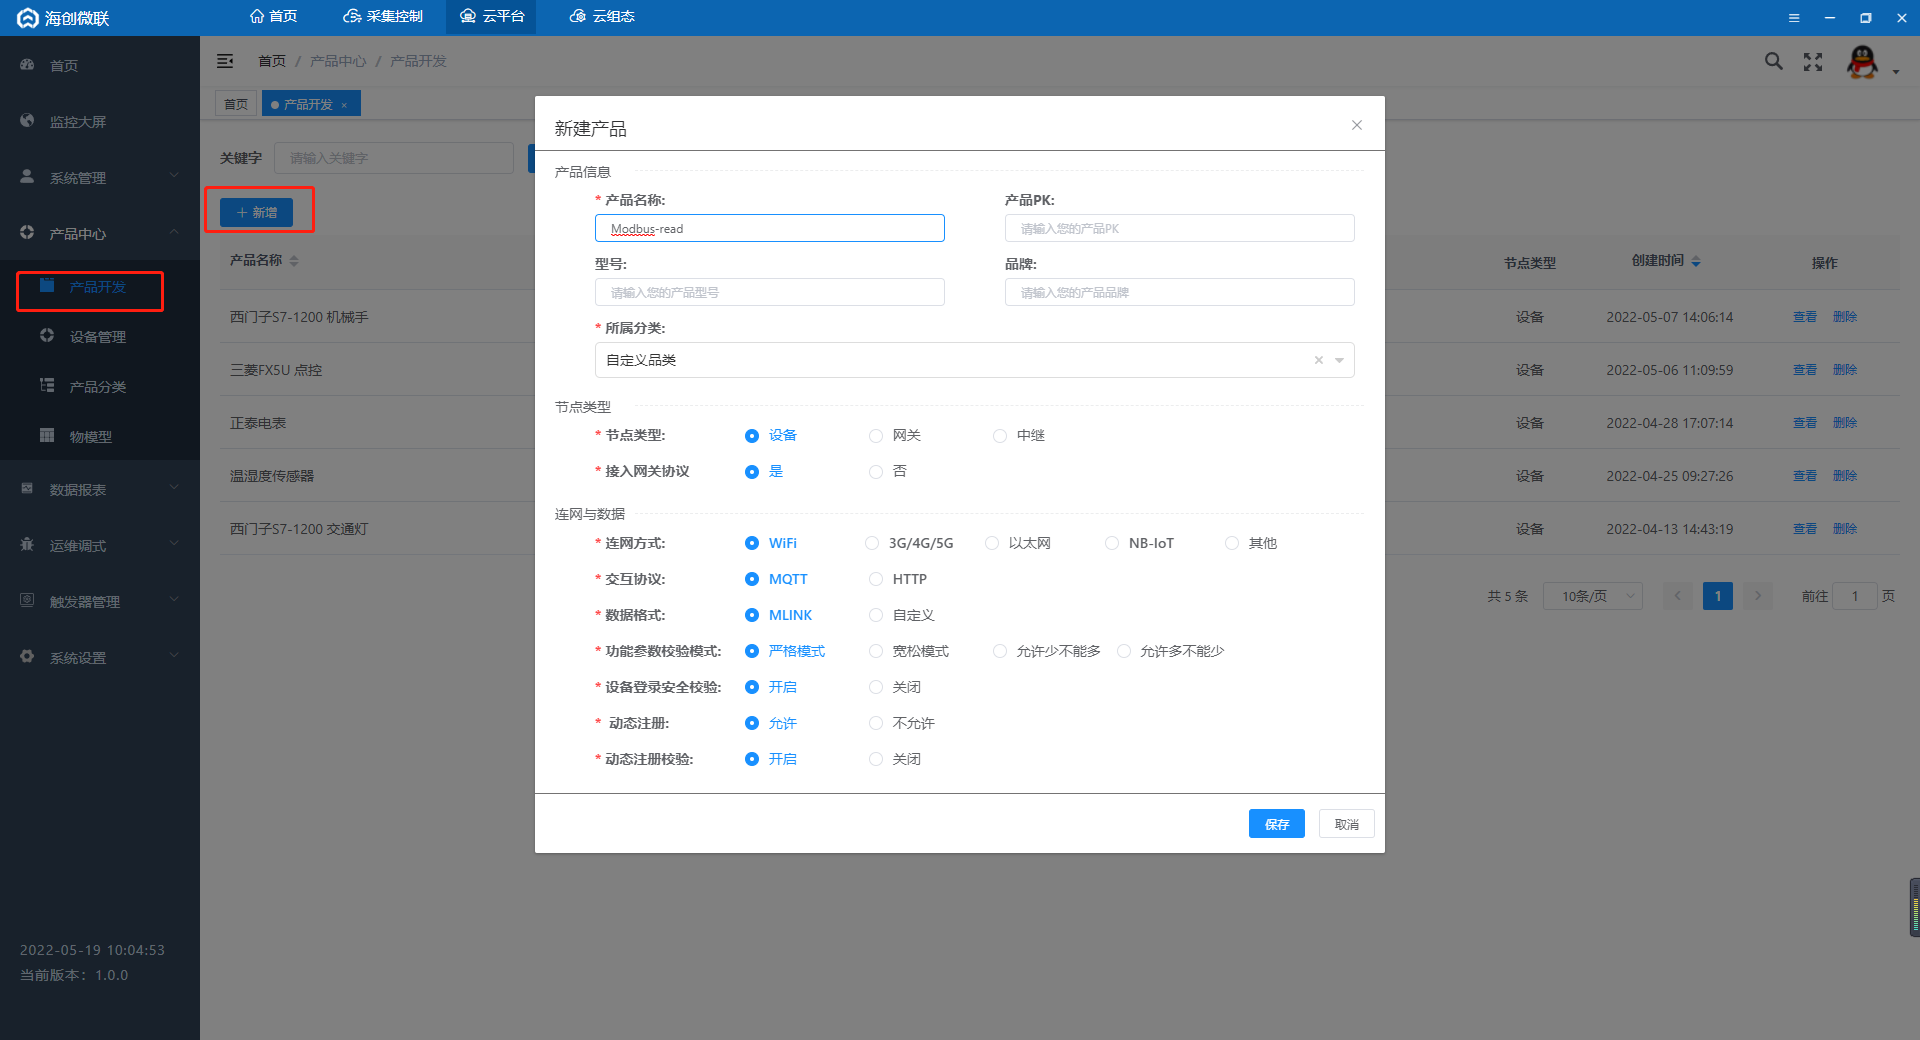Open 物模型 from the sidebar
The height and width of the screenshot is (1040, 1920).
tap(91, 437)
